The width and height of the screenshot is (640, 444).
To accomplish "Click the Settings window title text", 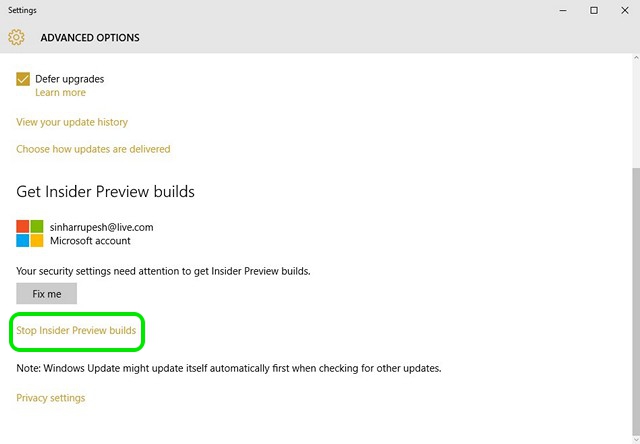I will coord(22,10).
